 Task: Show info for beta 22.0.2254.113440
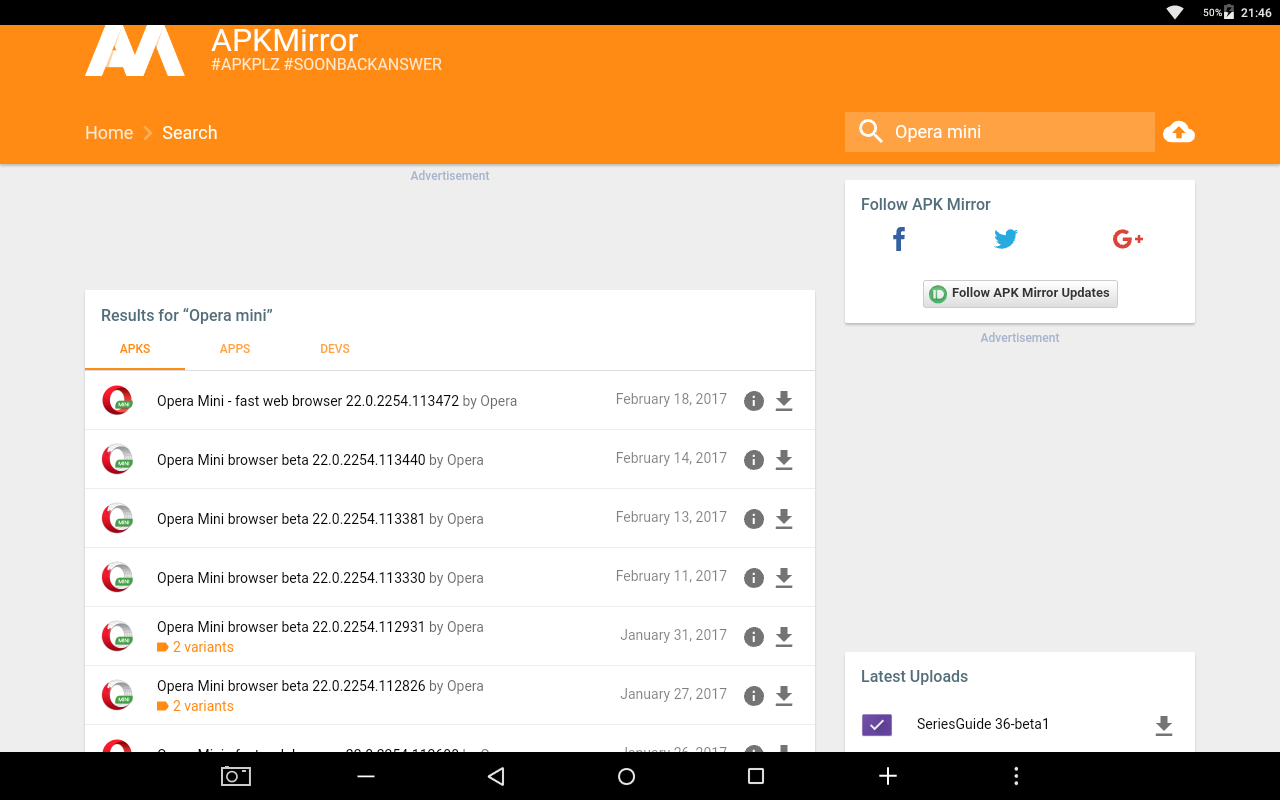point(754,460)
